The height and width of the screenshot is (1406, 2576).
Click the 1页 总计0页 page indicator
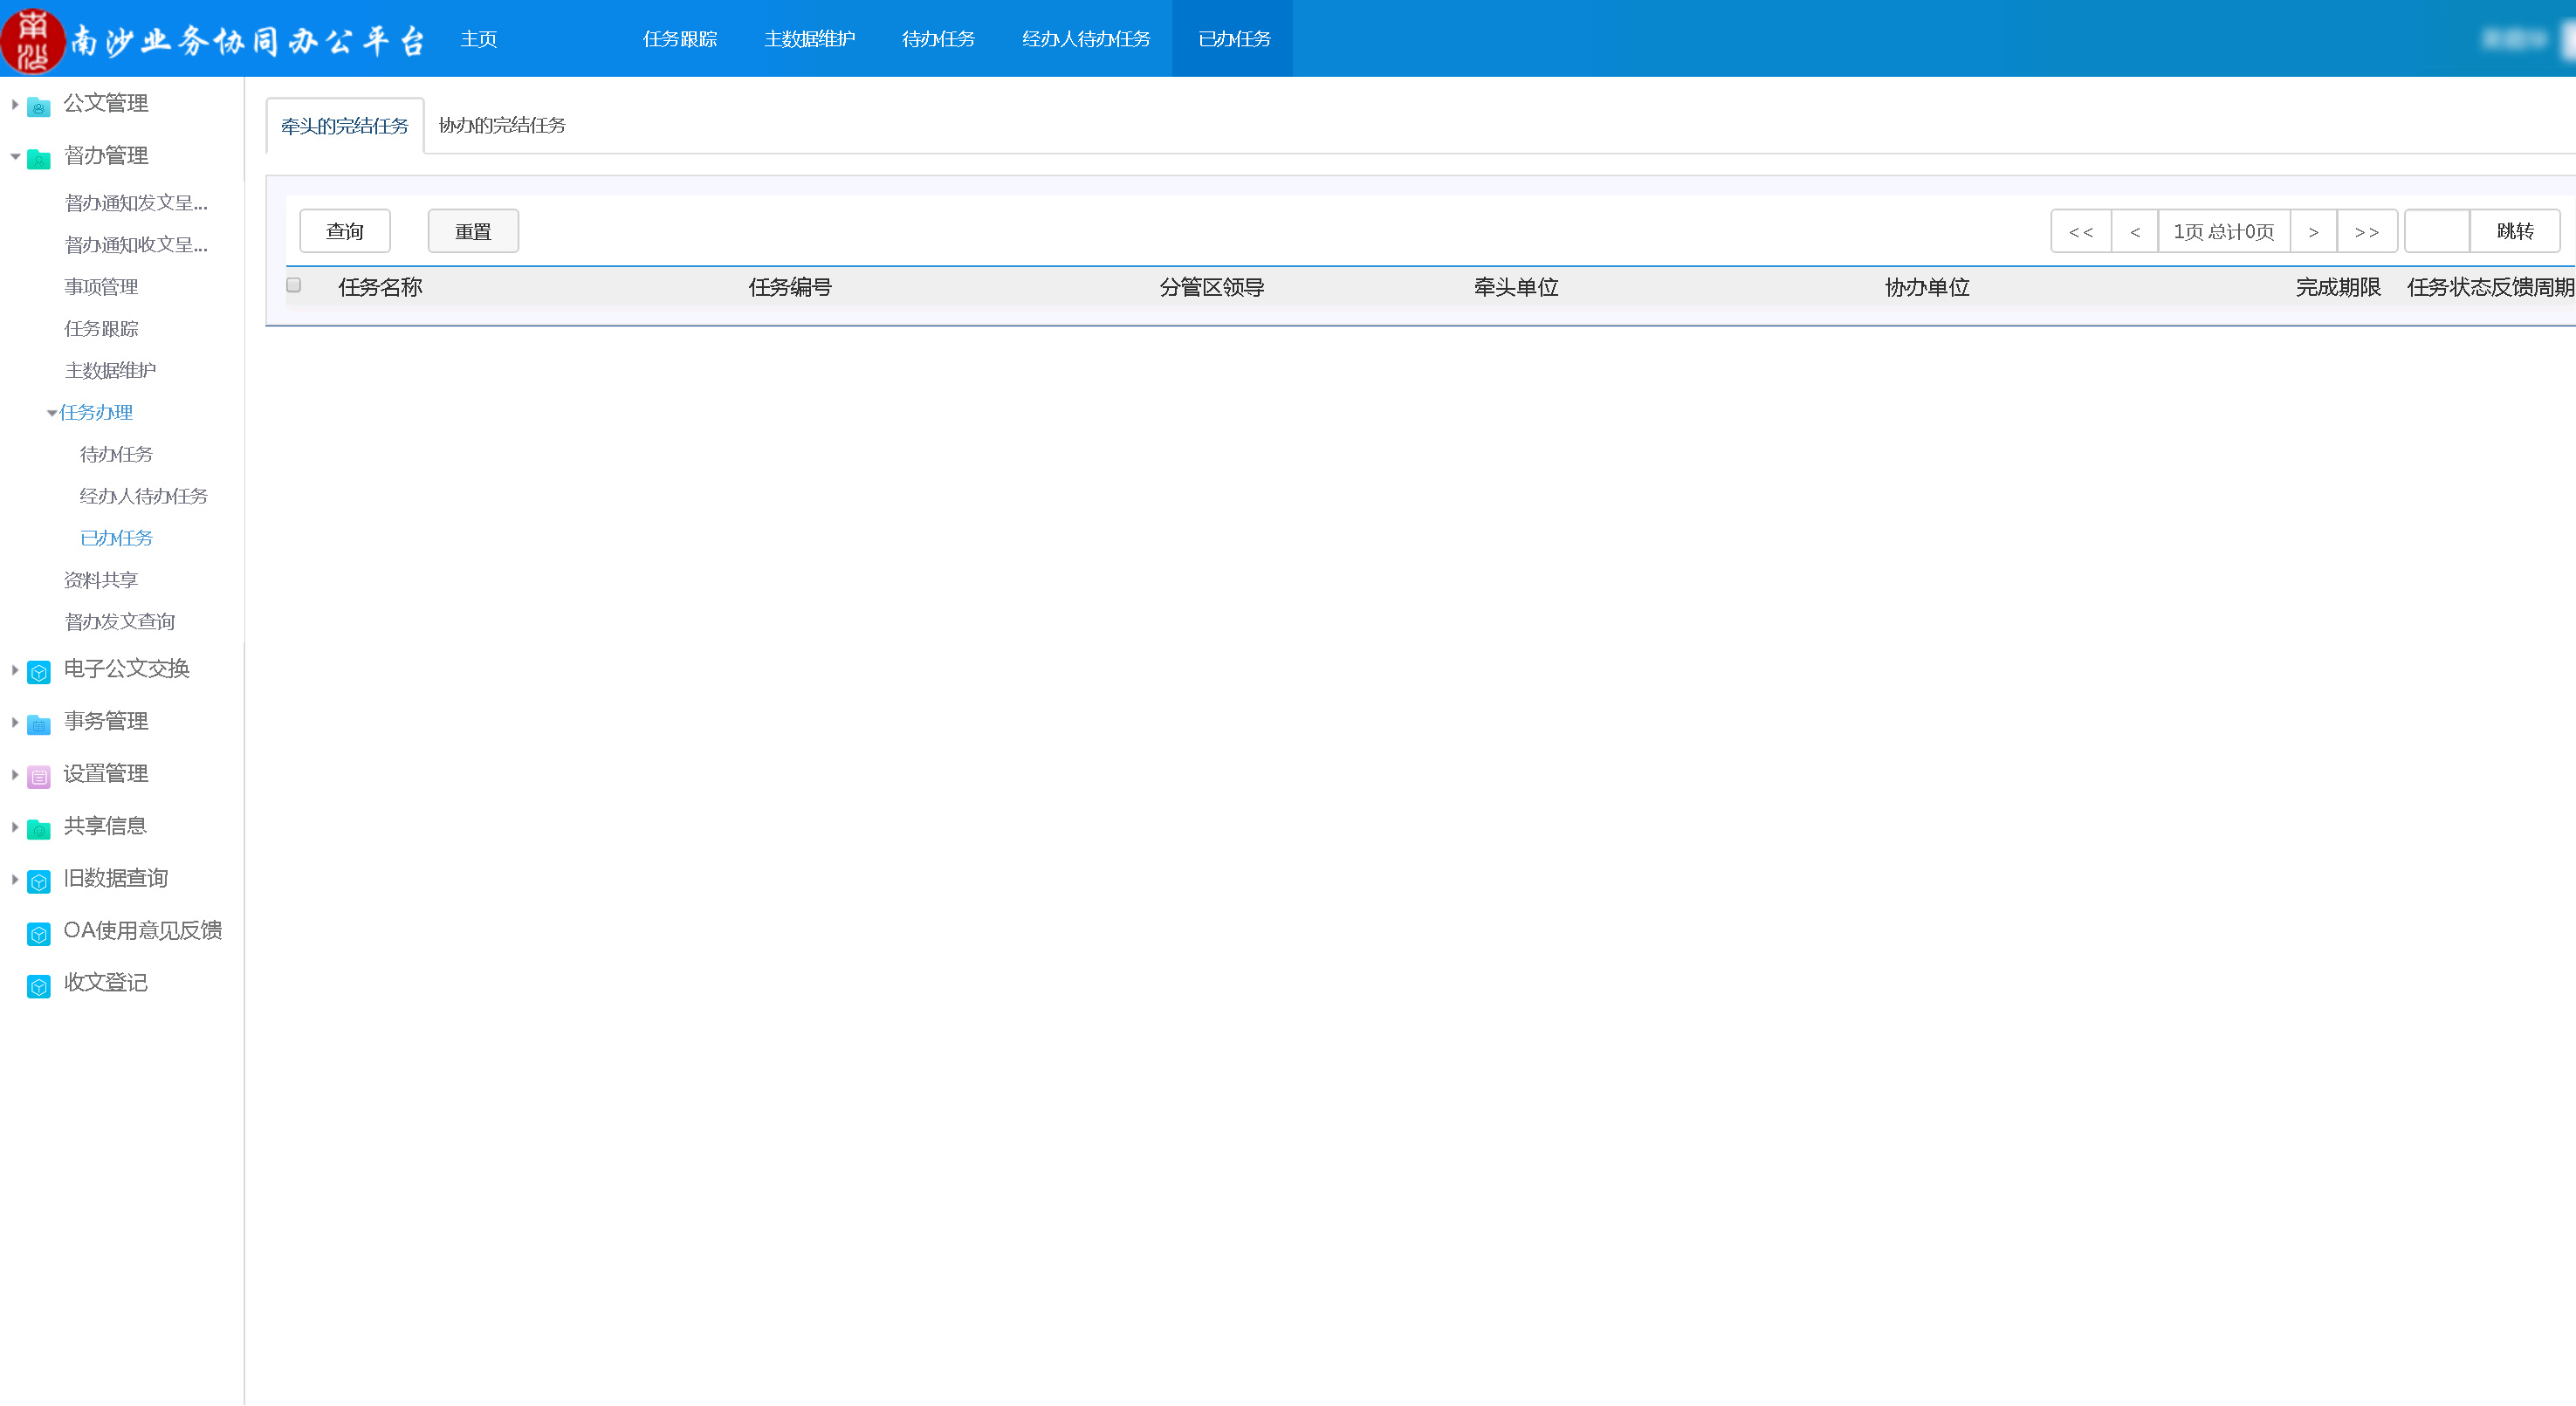coord(2224,232)
